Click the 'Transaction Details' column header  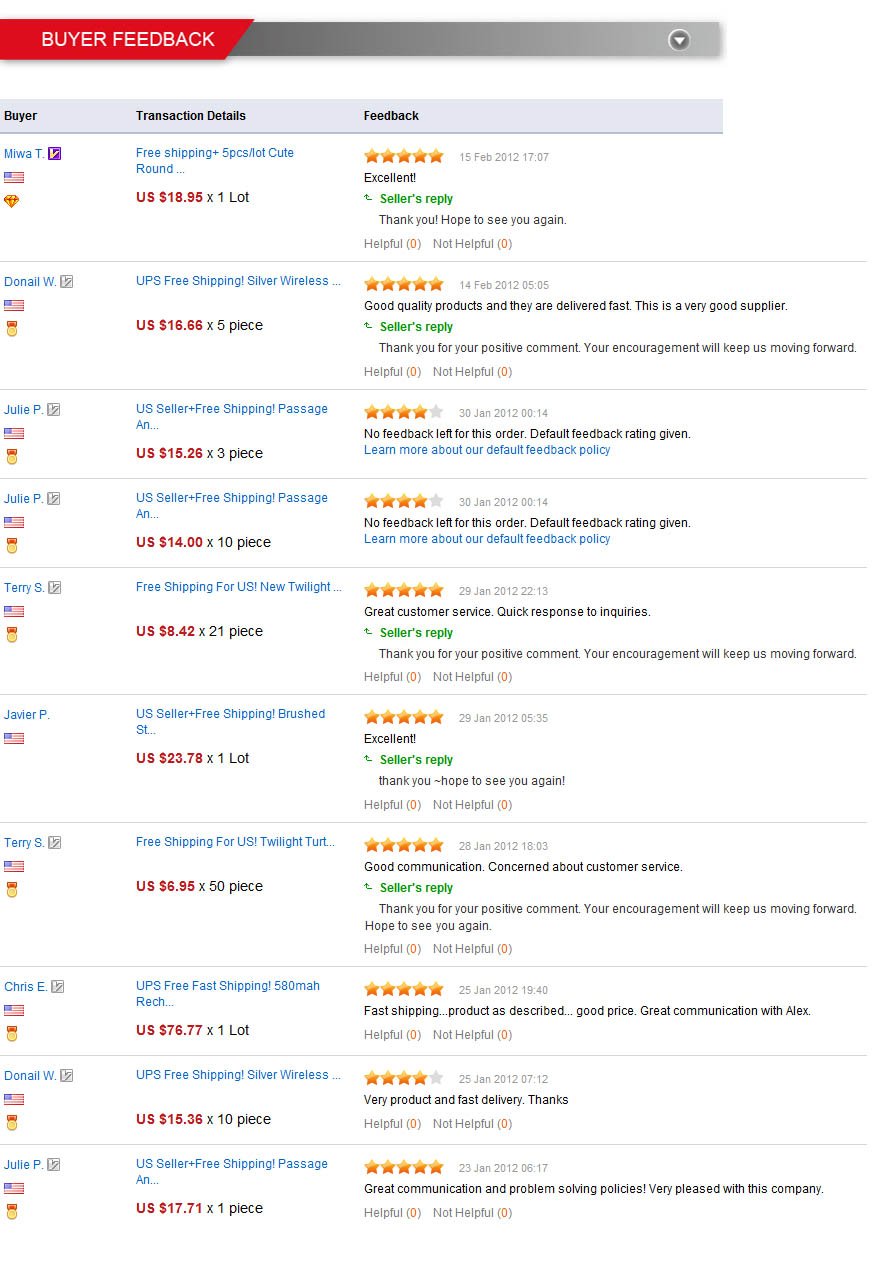click(x=191, y=116)
